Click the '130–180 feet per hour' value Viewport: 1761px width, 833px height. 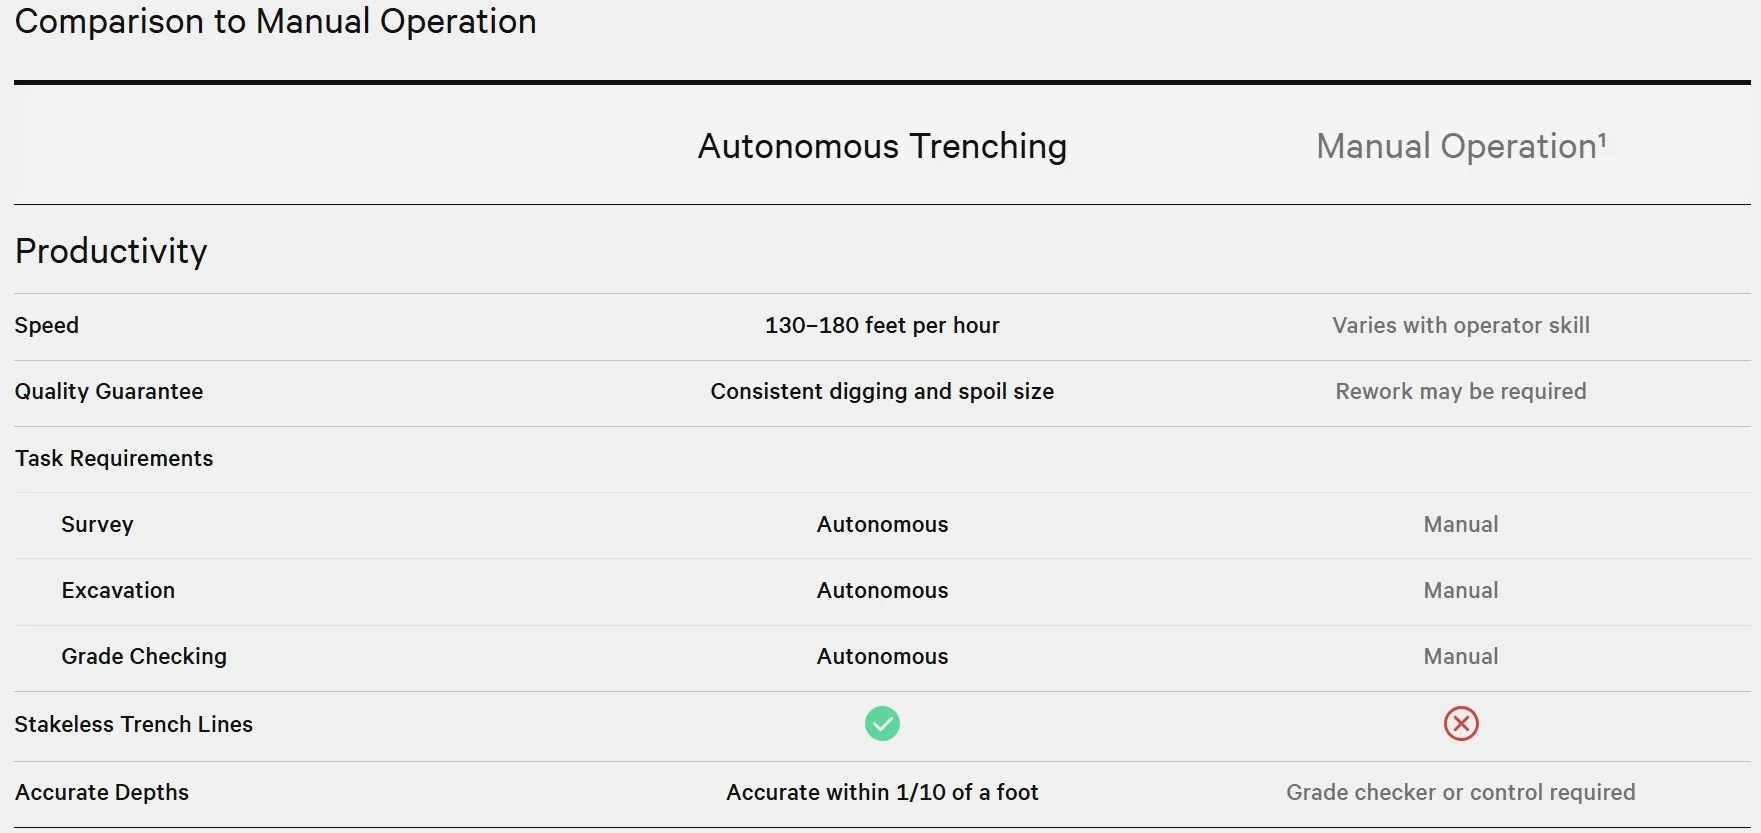(x=882, y=325)
